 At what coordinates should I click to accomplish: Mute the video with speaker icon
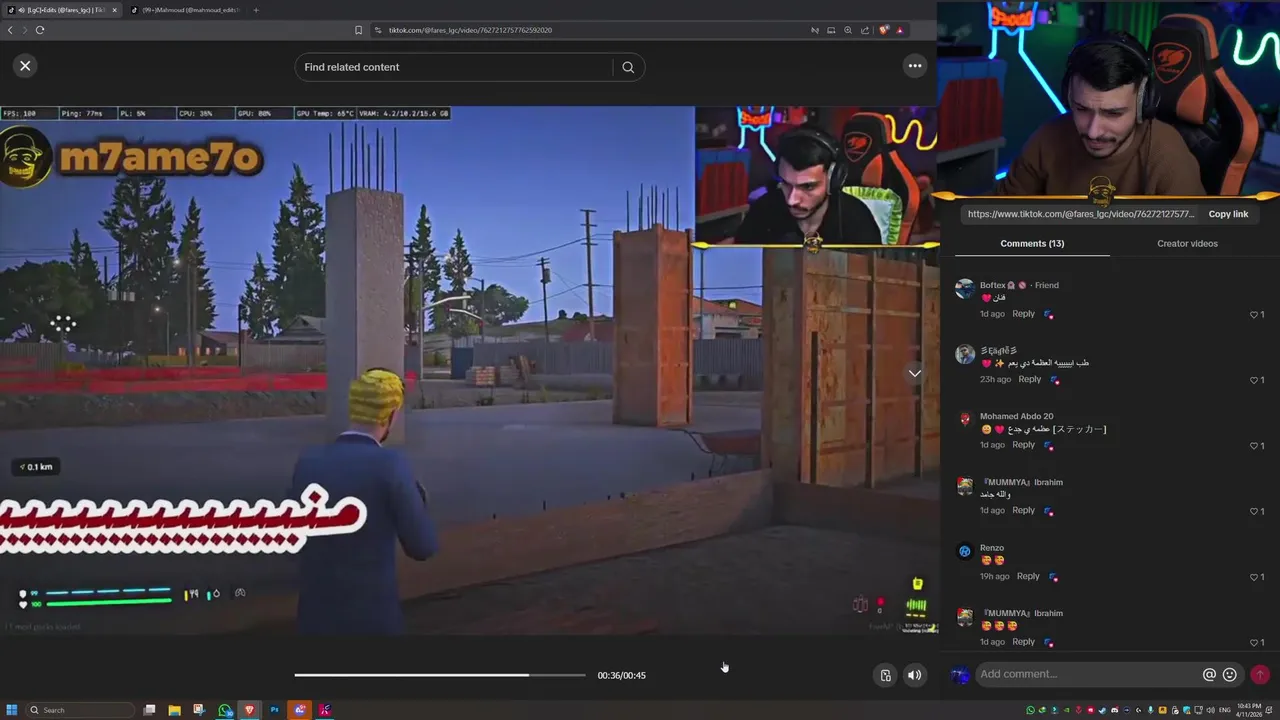(914, 675)
